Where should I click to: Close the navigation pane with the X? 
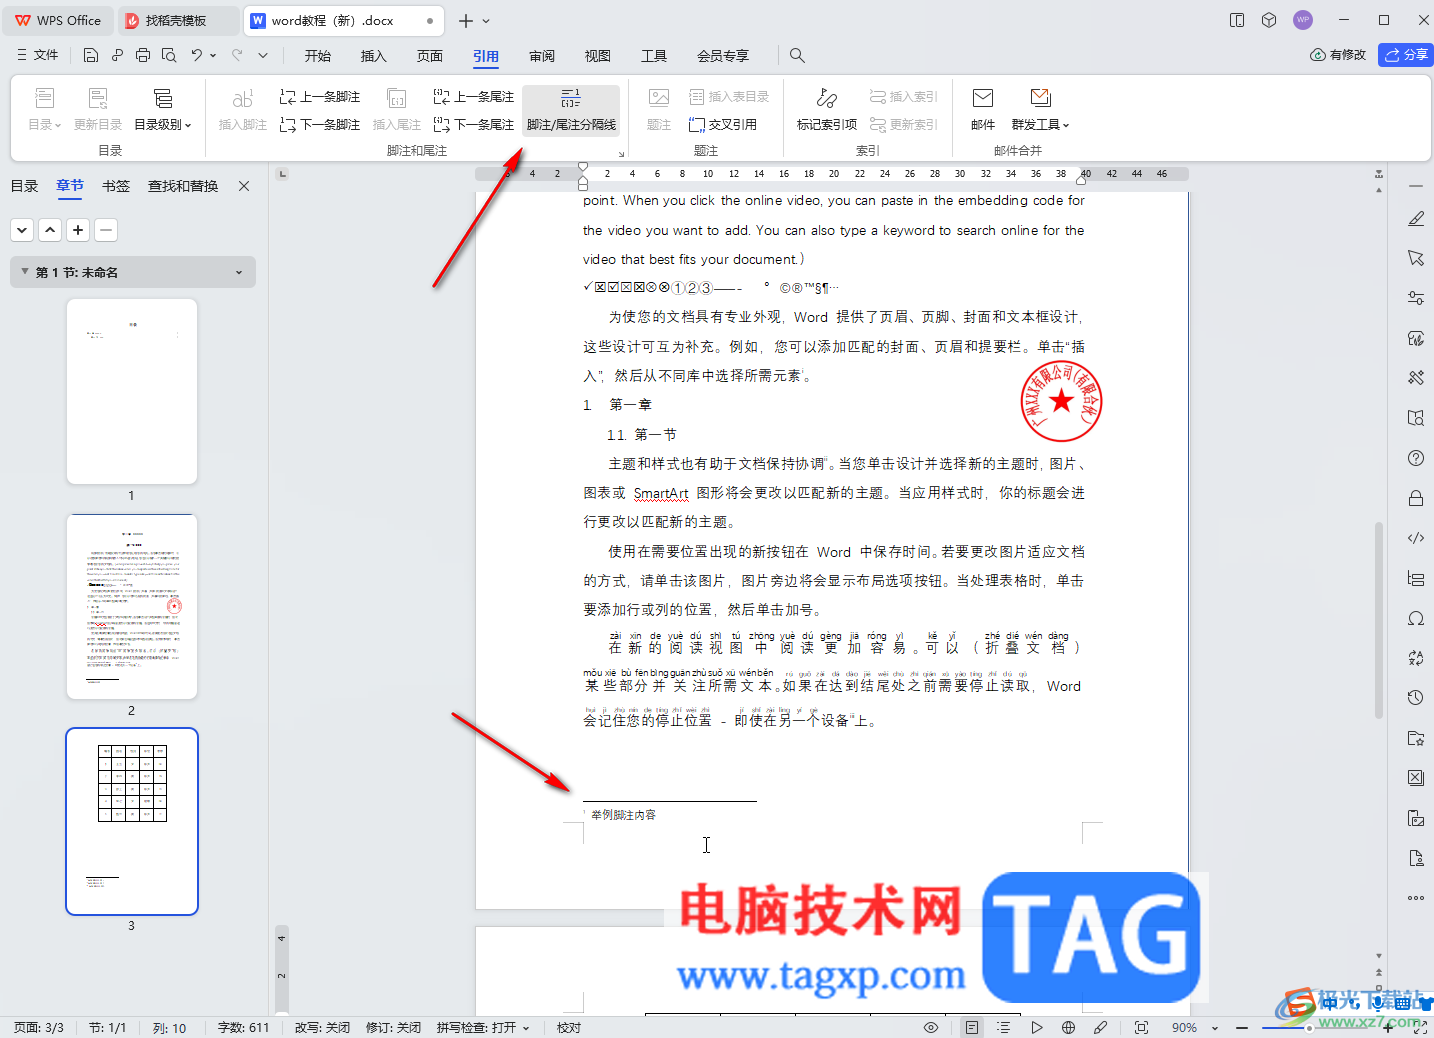click(244, 186)
